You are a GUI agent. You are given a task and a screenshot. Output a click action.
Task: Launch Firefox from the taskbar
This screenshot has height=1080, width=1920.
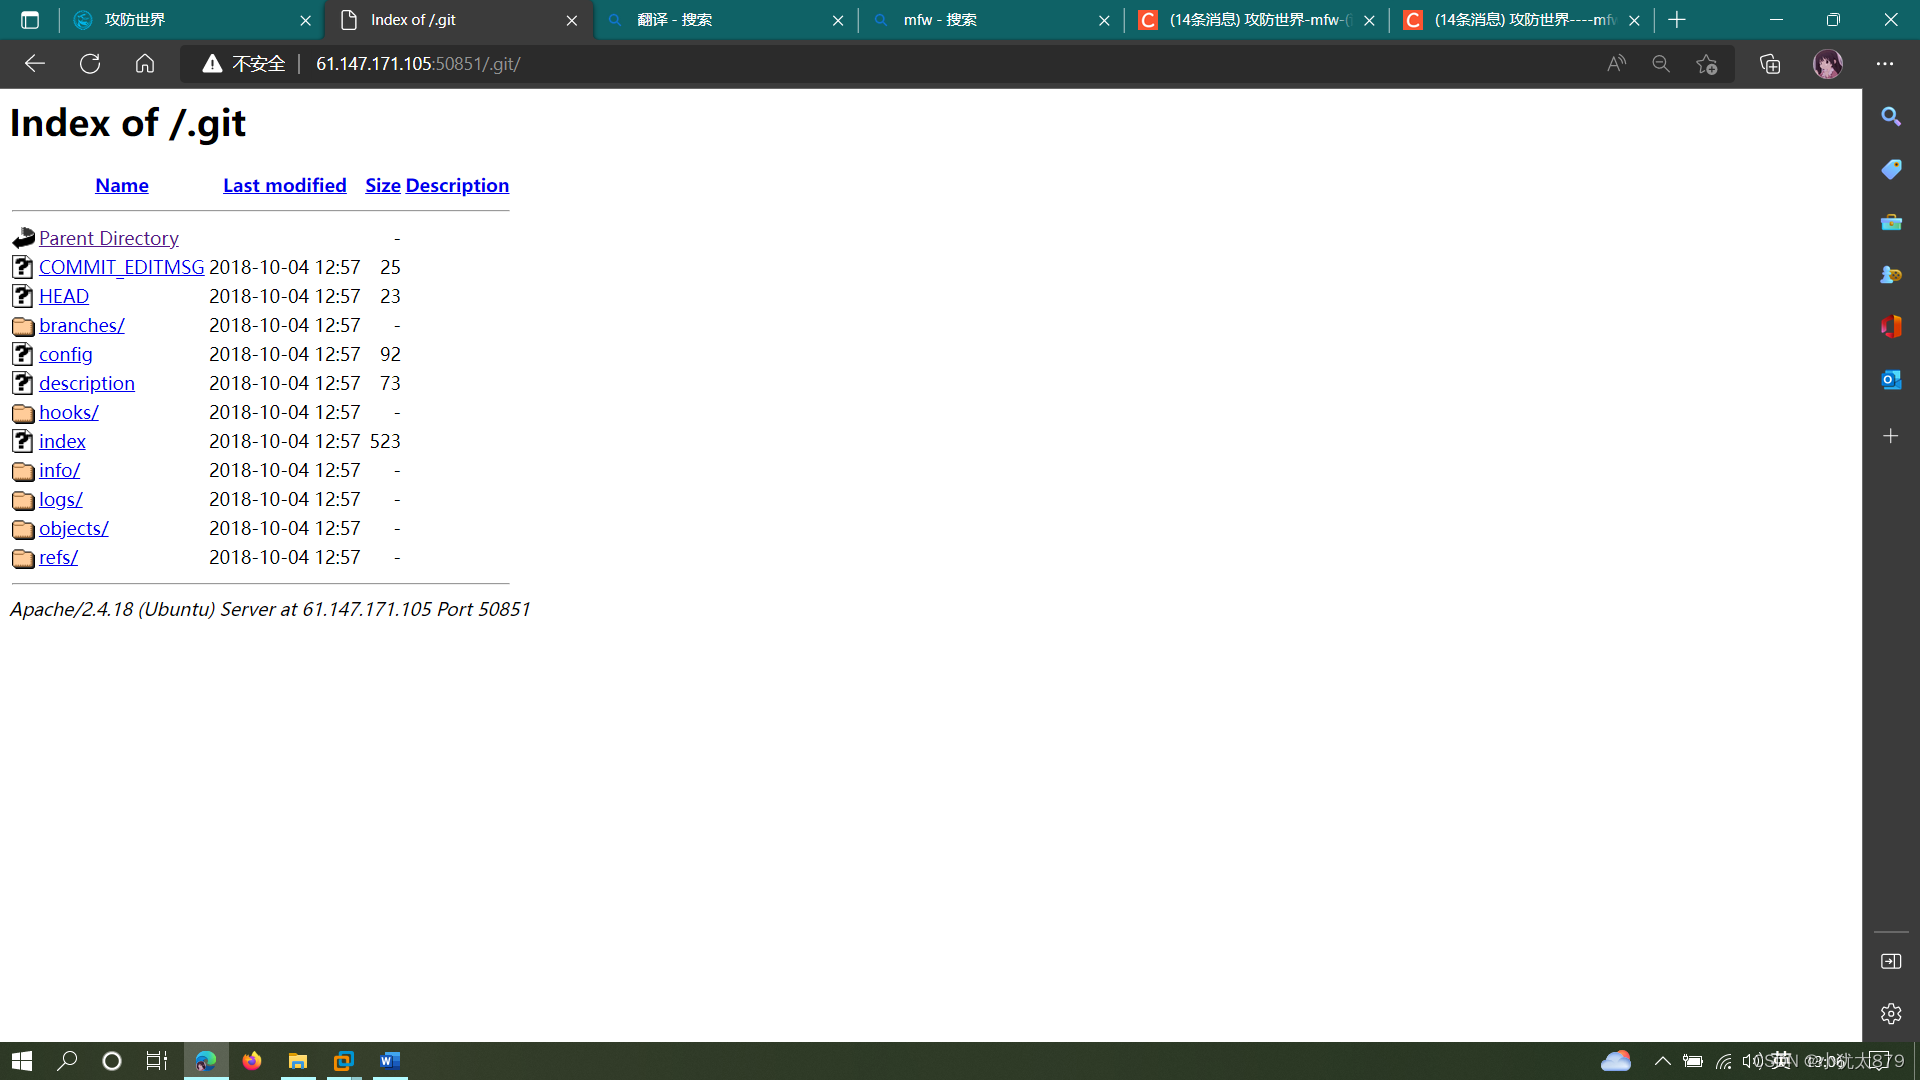point(252,1061)
